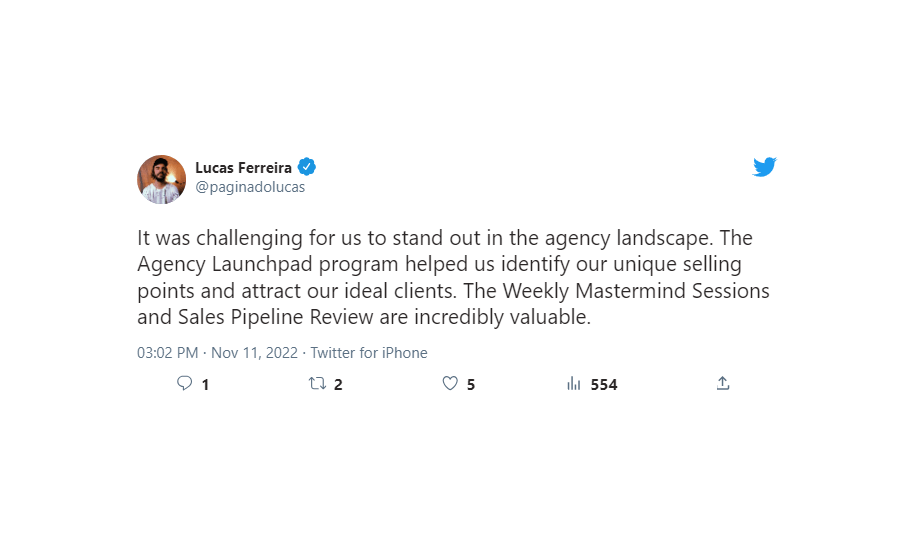This screenshot has width=914, height=550.
Task: Open Lucas Ferreira's profile picture
Action: [161, 179]
